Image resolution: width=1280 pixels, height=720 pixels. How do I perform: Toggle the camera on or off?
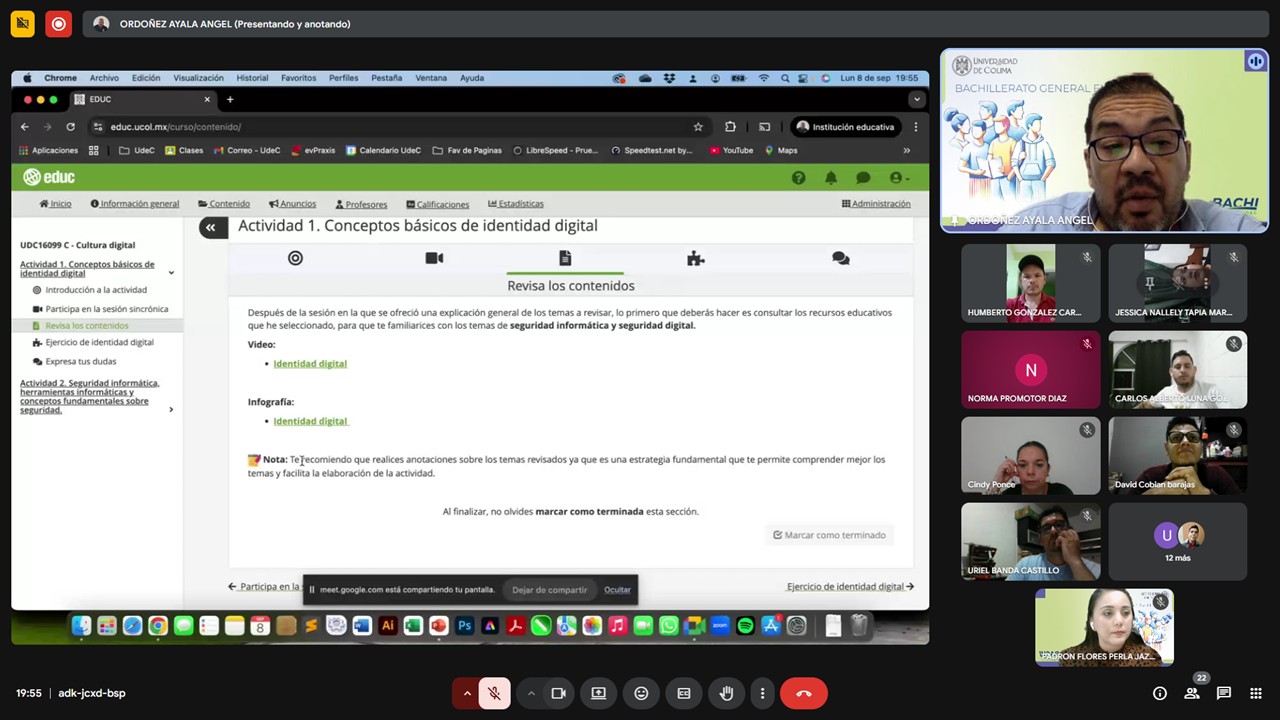pos(558,693)
